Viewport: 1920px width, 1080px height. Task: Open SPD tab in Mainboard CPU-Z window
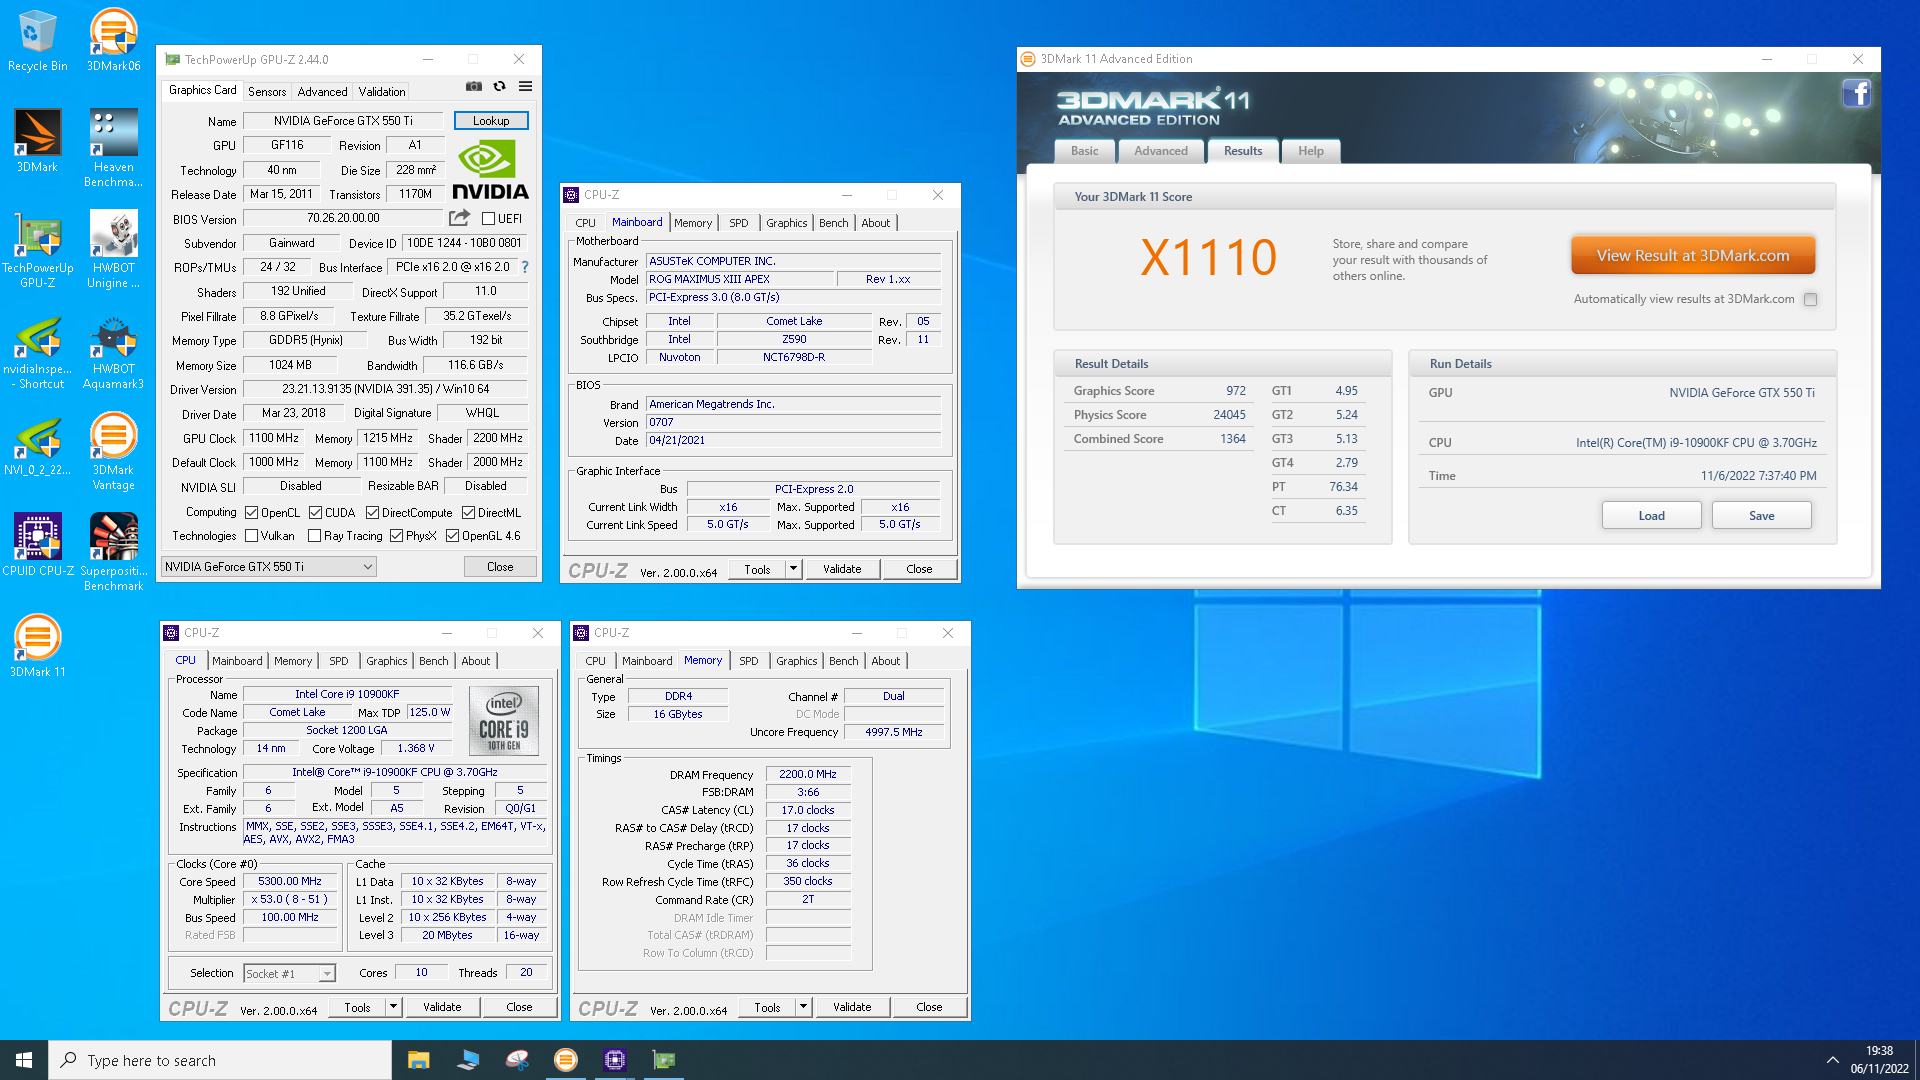[x=738, y=223]
